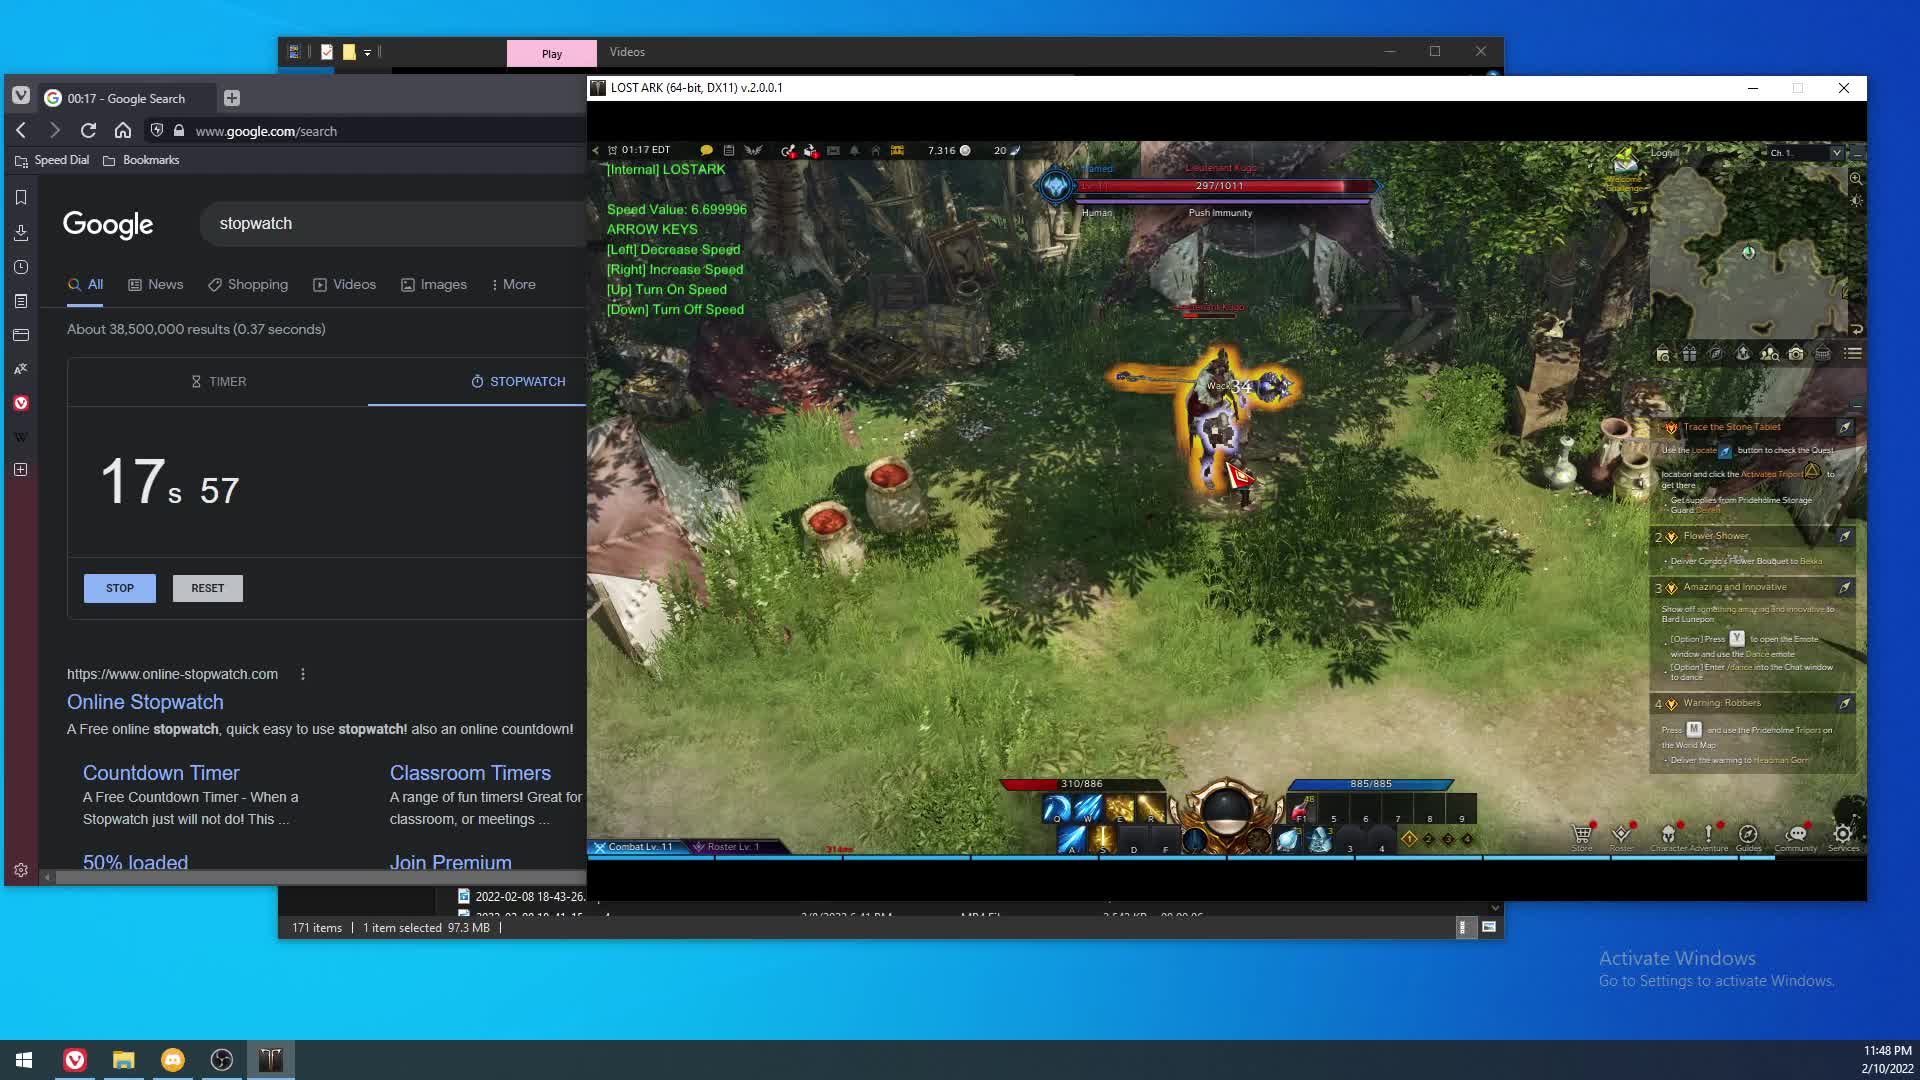Open the gift box icon under minimap
The width and height of the screenshot is (1920, 1080).
click(x=1689, y=354)
